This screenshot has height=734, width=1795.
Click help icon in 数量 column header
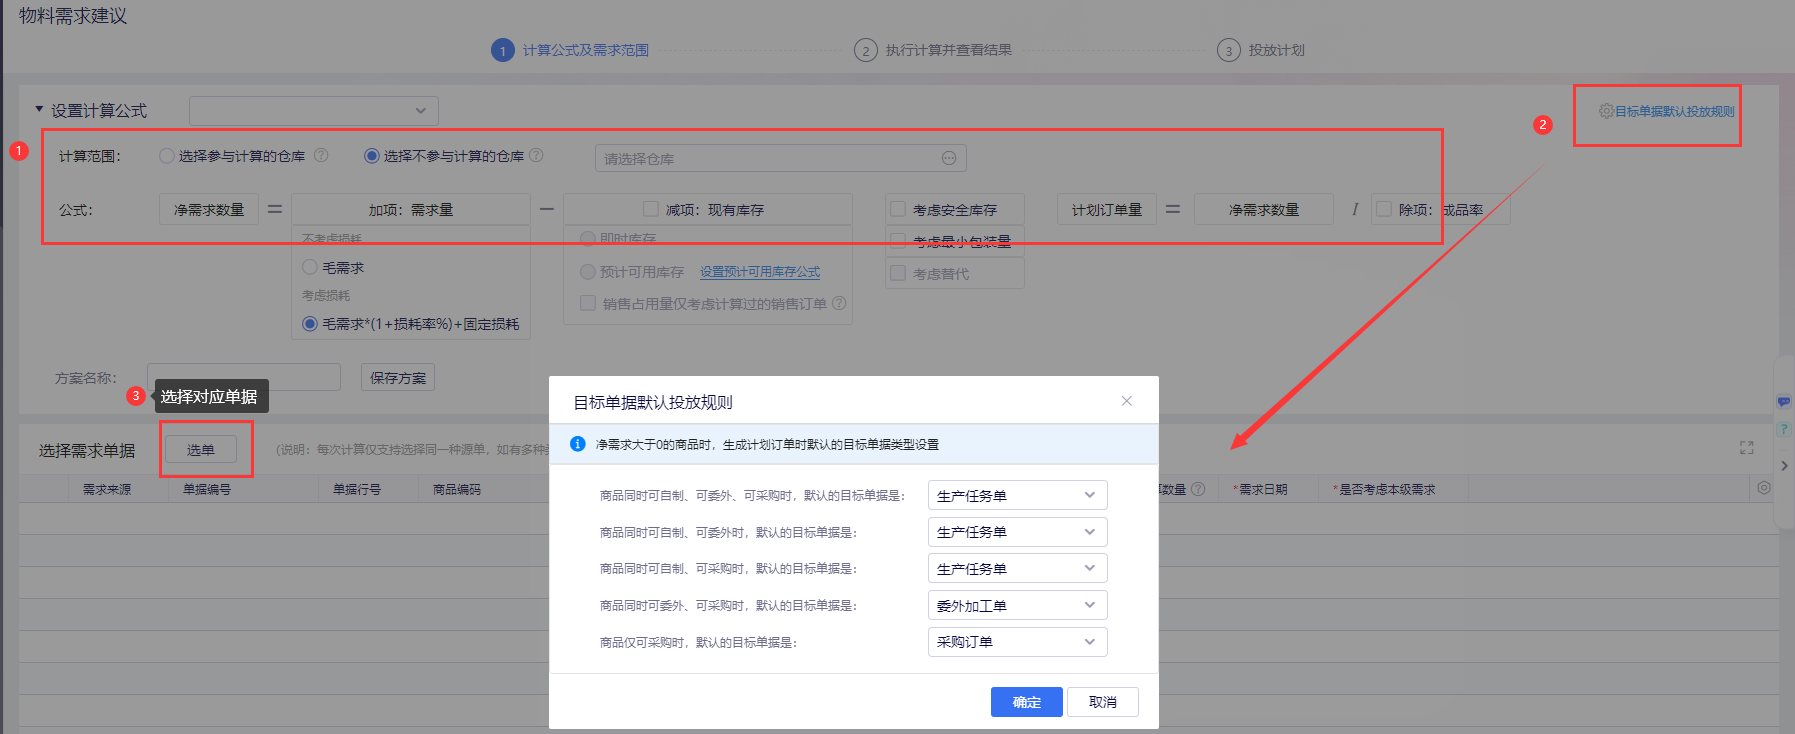click(x=1198, y=489)
